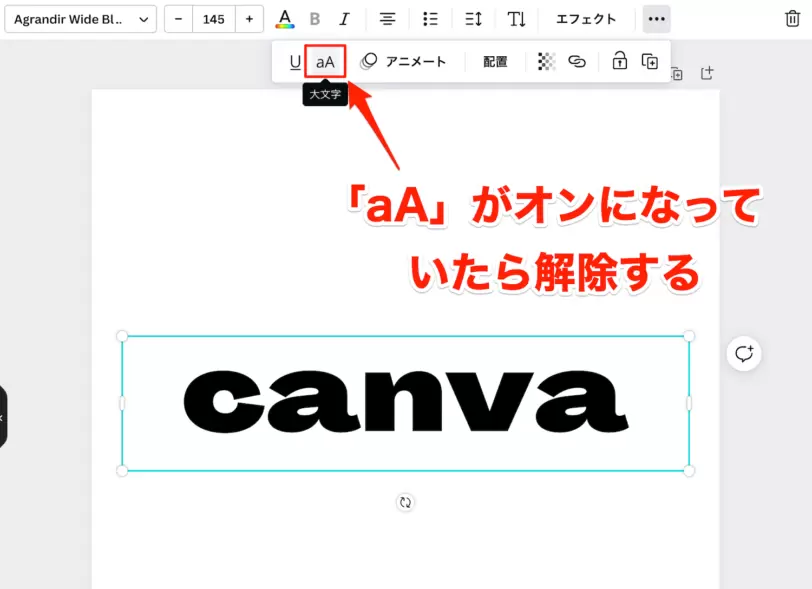Image resolution: width=812 pixels, height=589 pixels.
Task: Toggle underline formatting
Action: pos(295,62)
